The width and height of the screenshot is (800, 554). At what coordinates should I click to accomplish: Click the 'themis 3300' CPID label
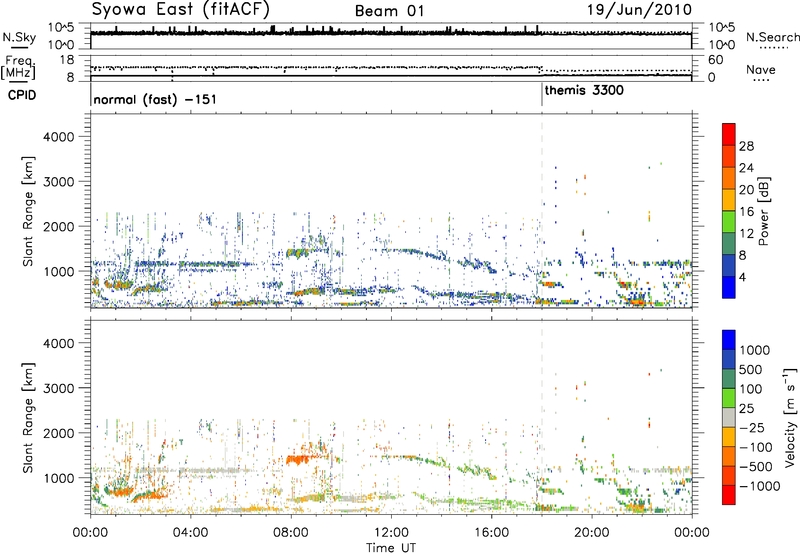[x=584, y=91]
